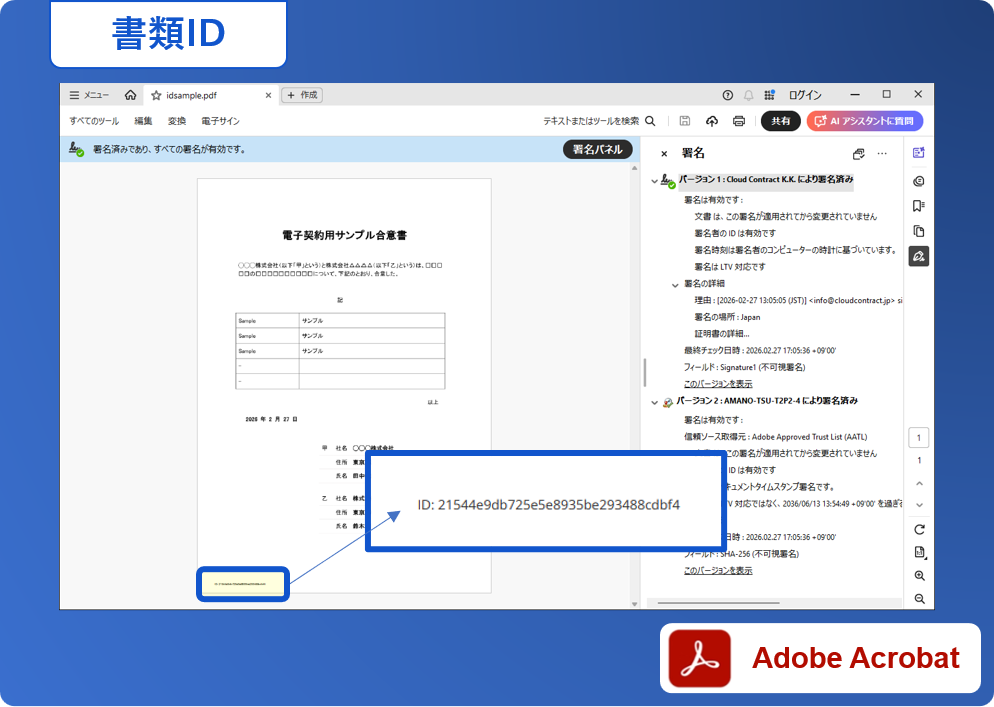Click the zoom in magnifier icon

coord(919,576)
